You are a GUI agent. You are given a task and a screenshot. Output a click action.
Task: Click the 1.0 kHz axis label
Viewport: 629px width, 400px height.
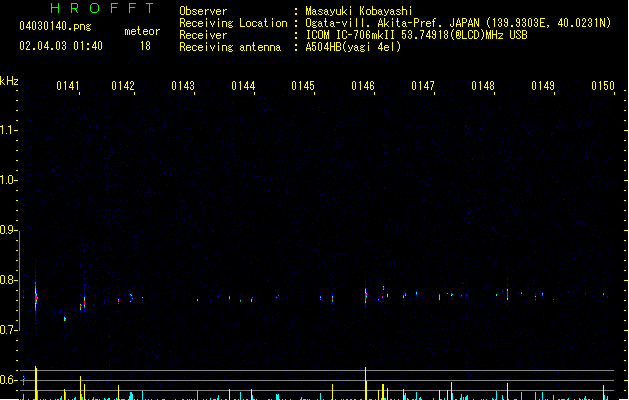click(7, 180)
